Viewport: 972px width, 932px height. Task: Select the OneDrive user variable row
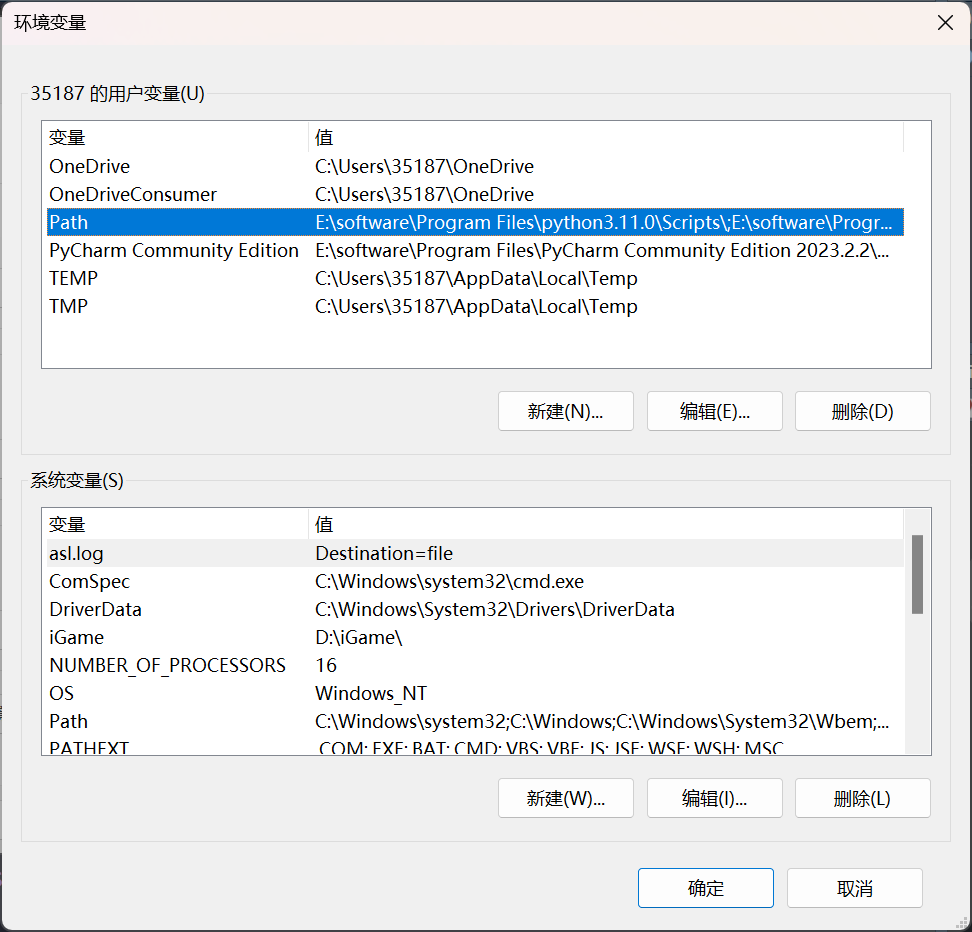(x=475, y=166)
